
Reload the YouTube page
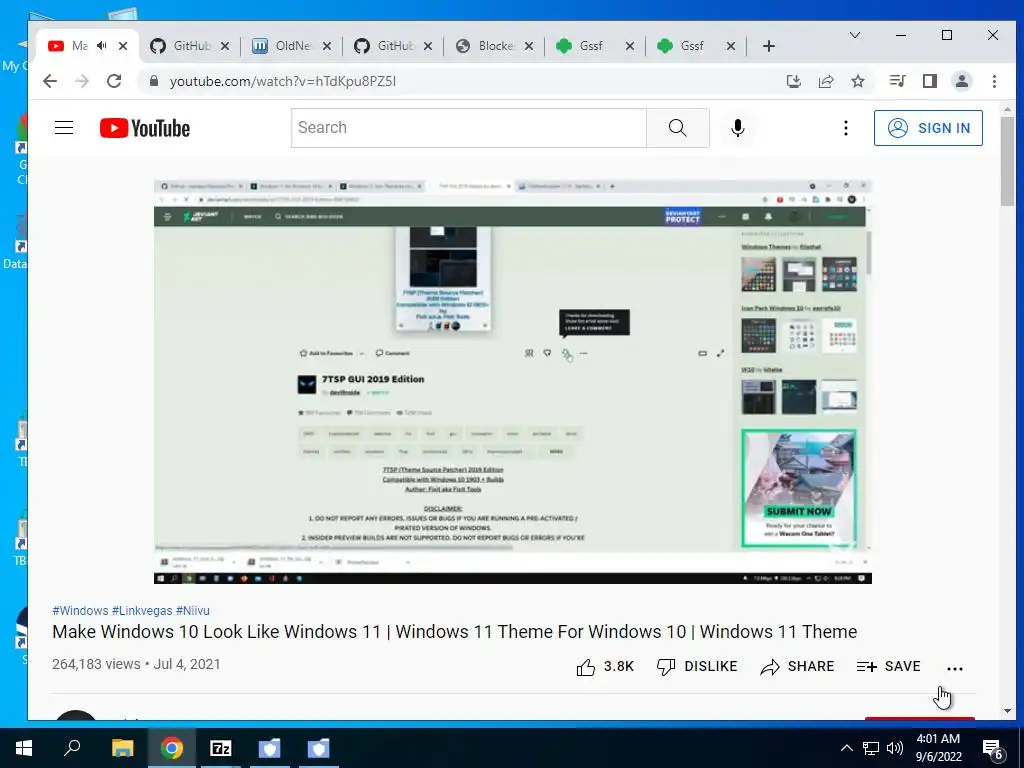pos(114,81)
